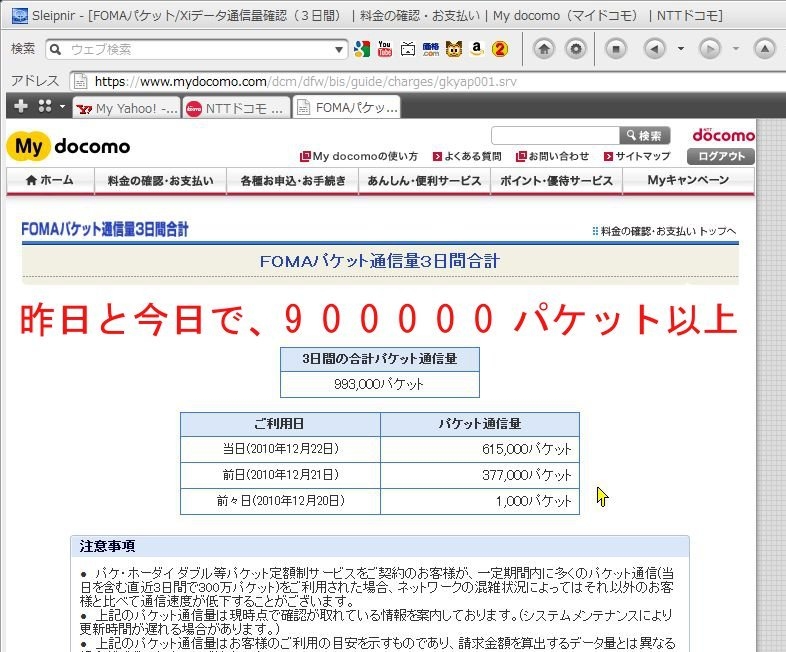786x652 pixels.
Task: Open Kakaku.com search shortcut icon
Action: point(431,49)
